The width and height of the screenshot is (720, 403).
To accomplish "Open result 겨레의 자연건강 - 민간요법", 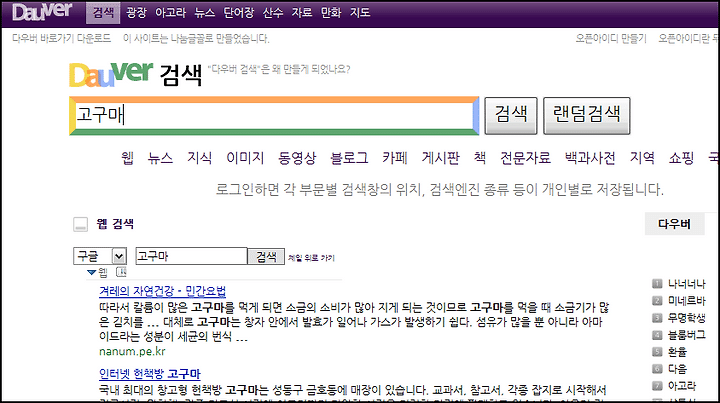I will pos(163,291).
